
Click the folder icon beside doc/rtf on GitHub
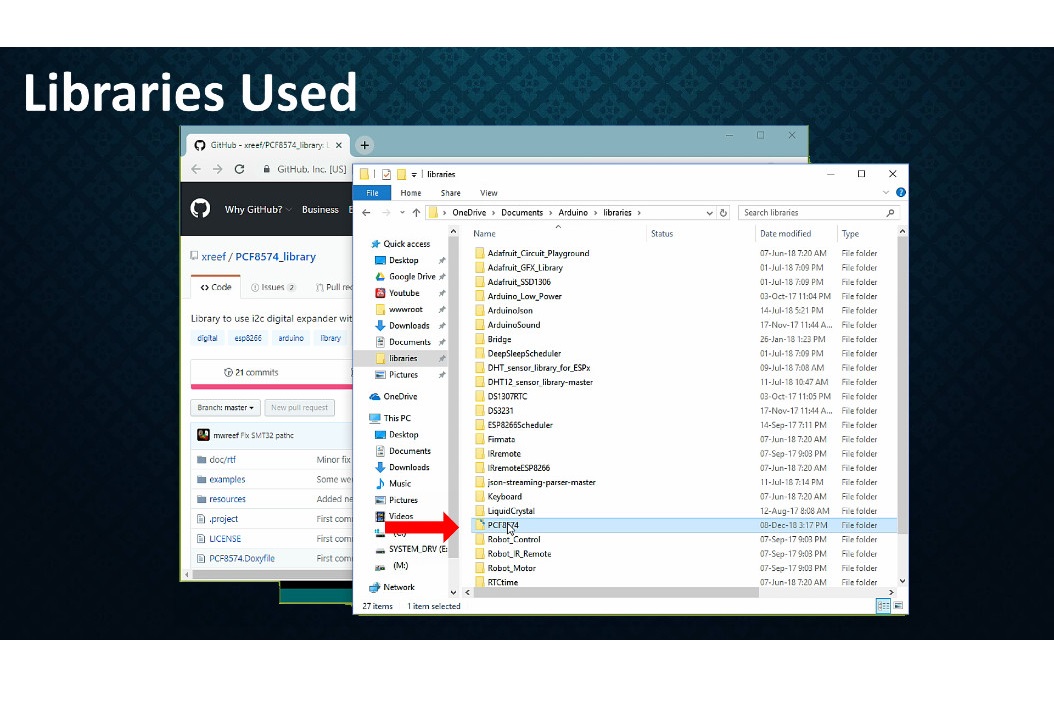click(201, 459)
